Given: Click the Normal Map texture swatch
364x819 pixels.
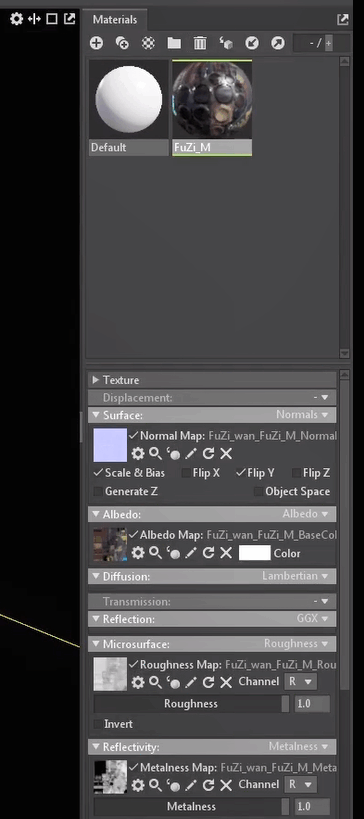Looking at the screenshot, I should [x=110, y=445].
